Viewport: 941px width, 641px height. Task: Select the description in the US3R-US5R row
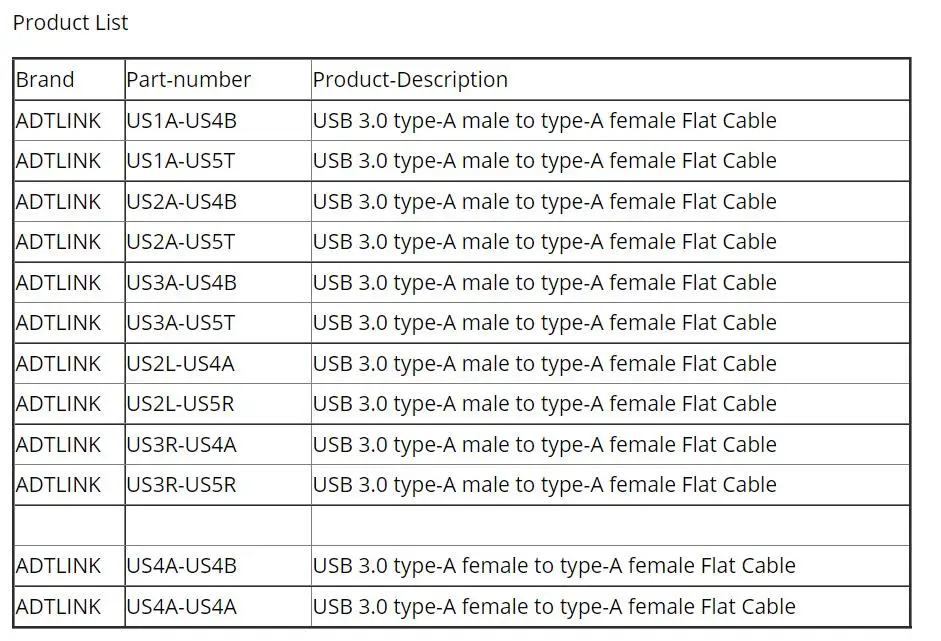[544, 485]
